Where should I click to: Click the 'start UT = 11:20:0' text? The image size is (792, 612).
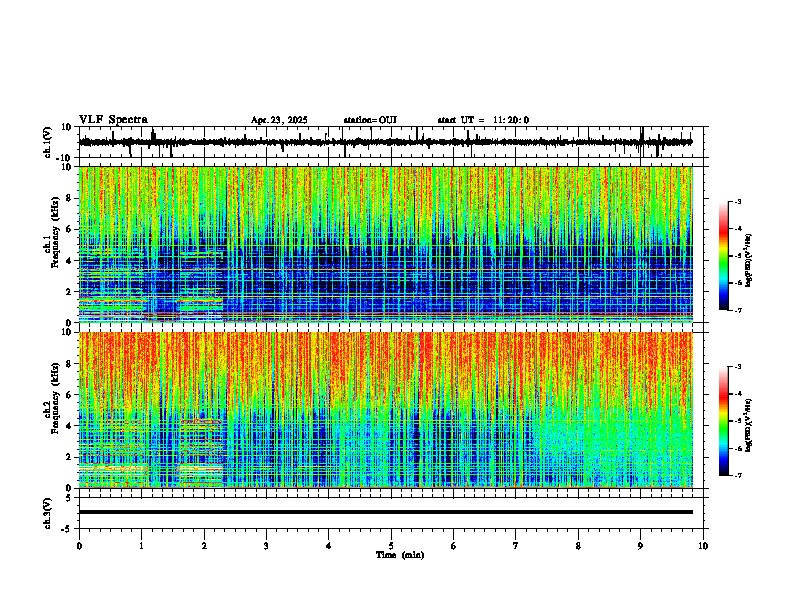[483, 120]
